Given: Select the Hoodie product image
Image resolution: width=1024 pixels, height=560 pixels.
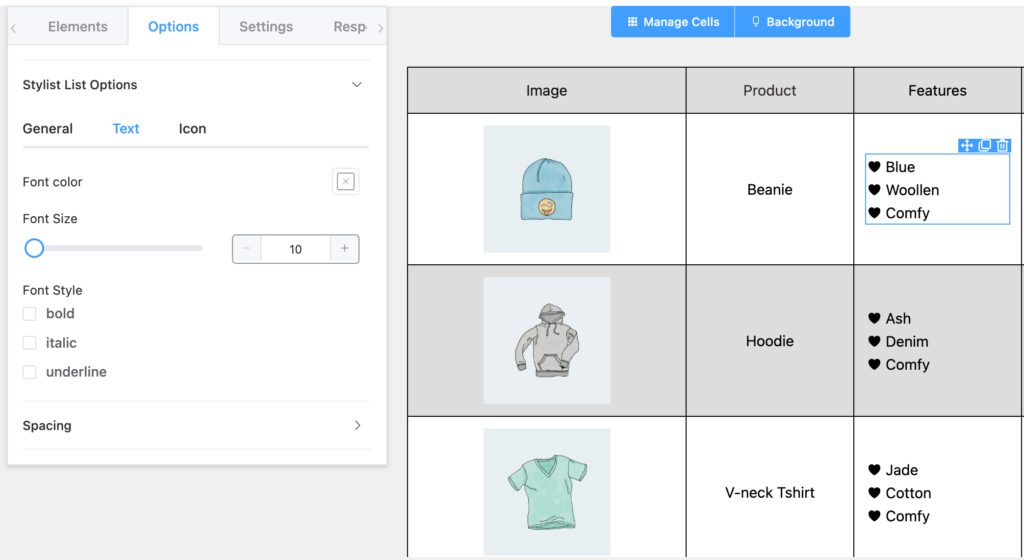Looking at the screenshot, I should click(547, 341).
